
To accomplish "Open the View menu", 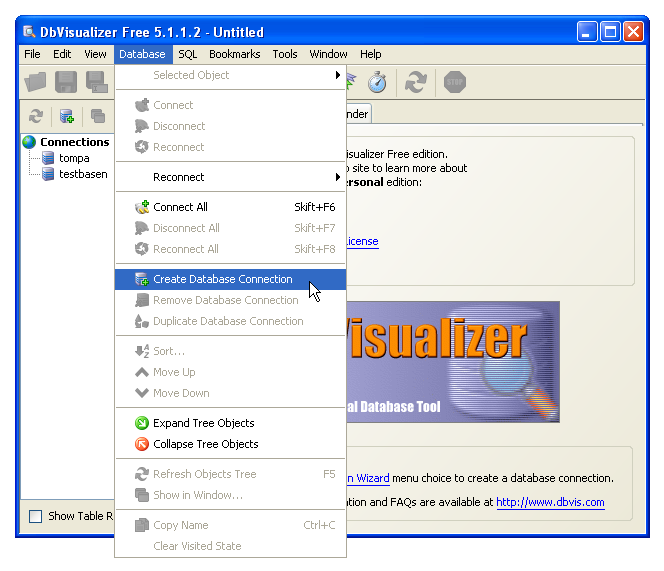I will click(x=95, y=54).
